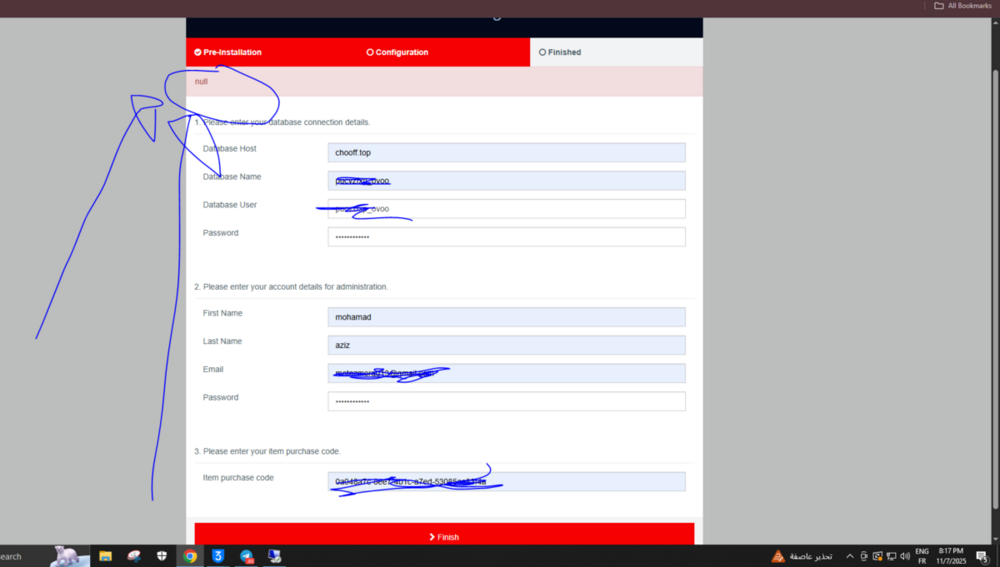Screen dimensions: 1000x567
Task: Click the Google Chrome taskbar icon
Action: [190, 556]
